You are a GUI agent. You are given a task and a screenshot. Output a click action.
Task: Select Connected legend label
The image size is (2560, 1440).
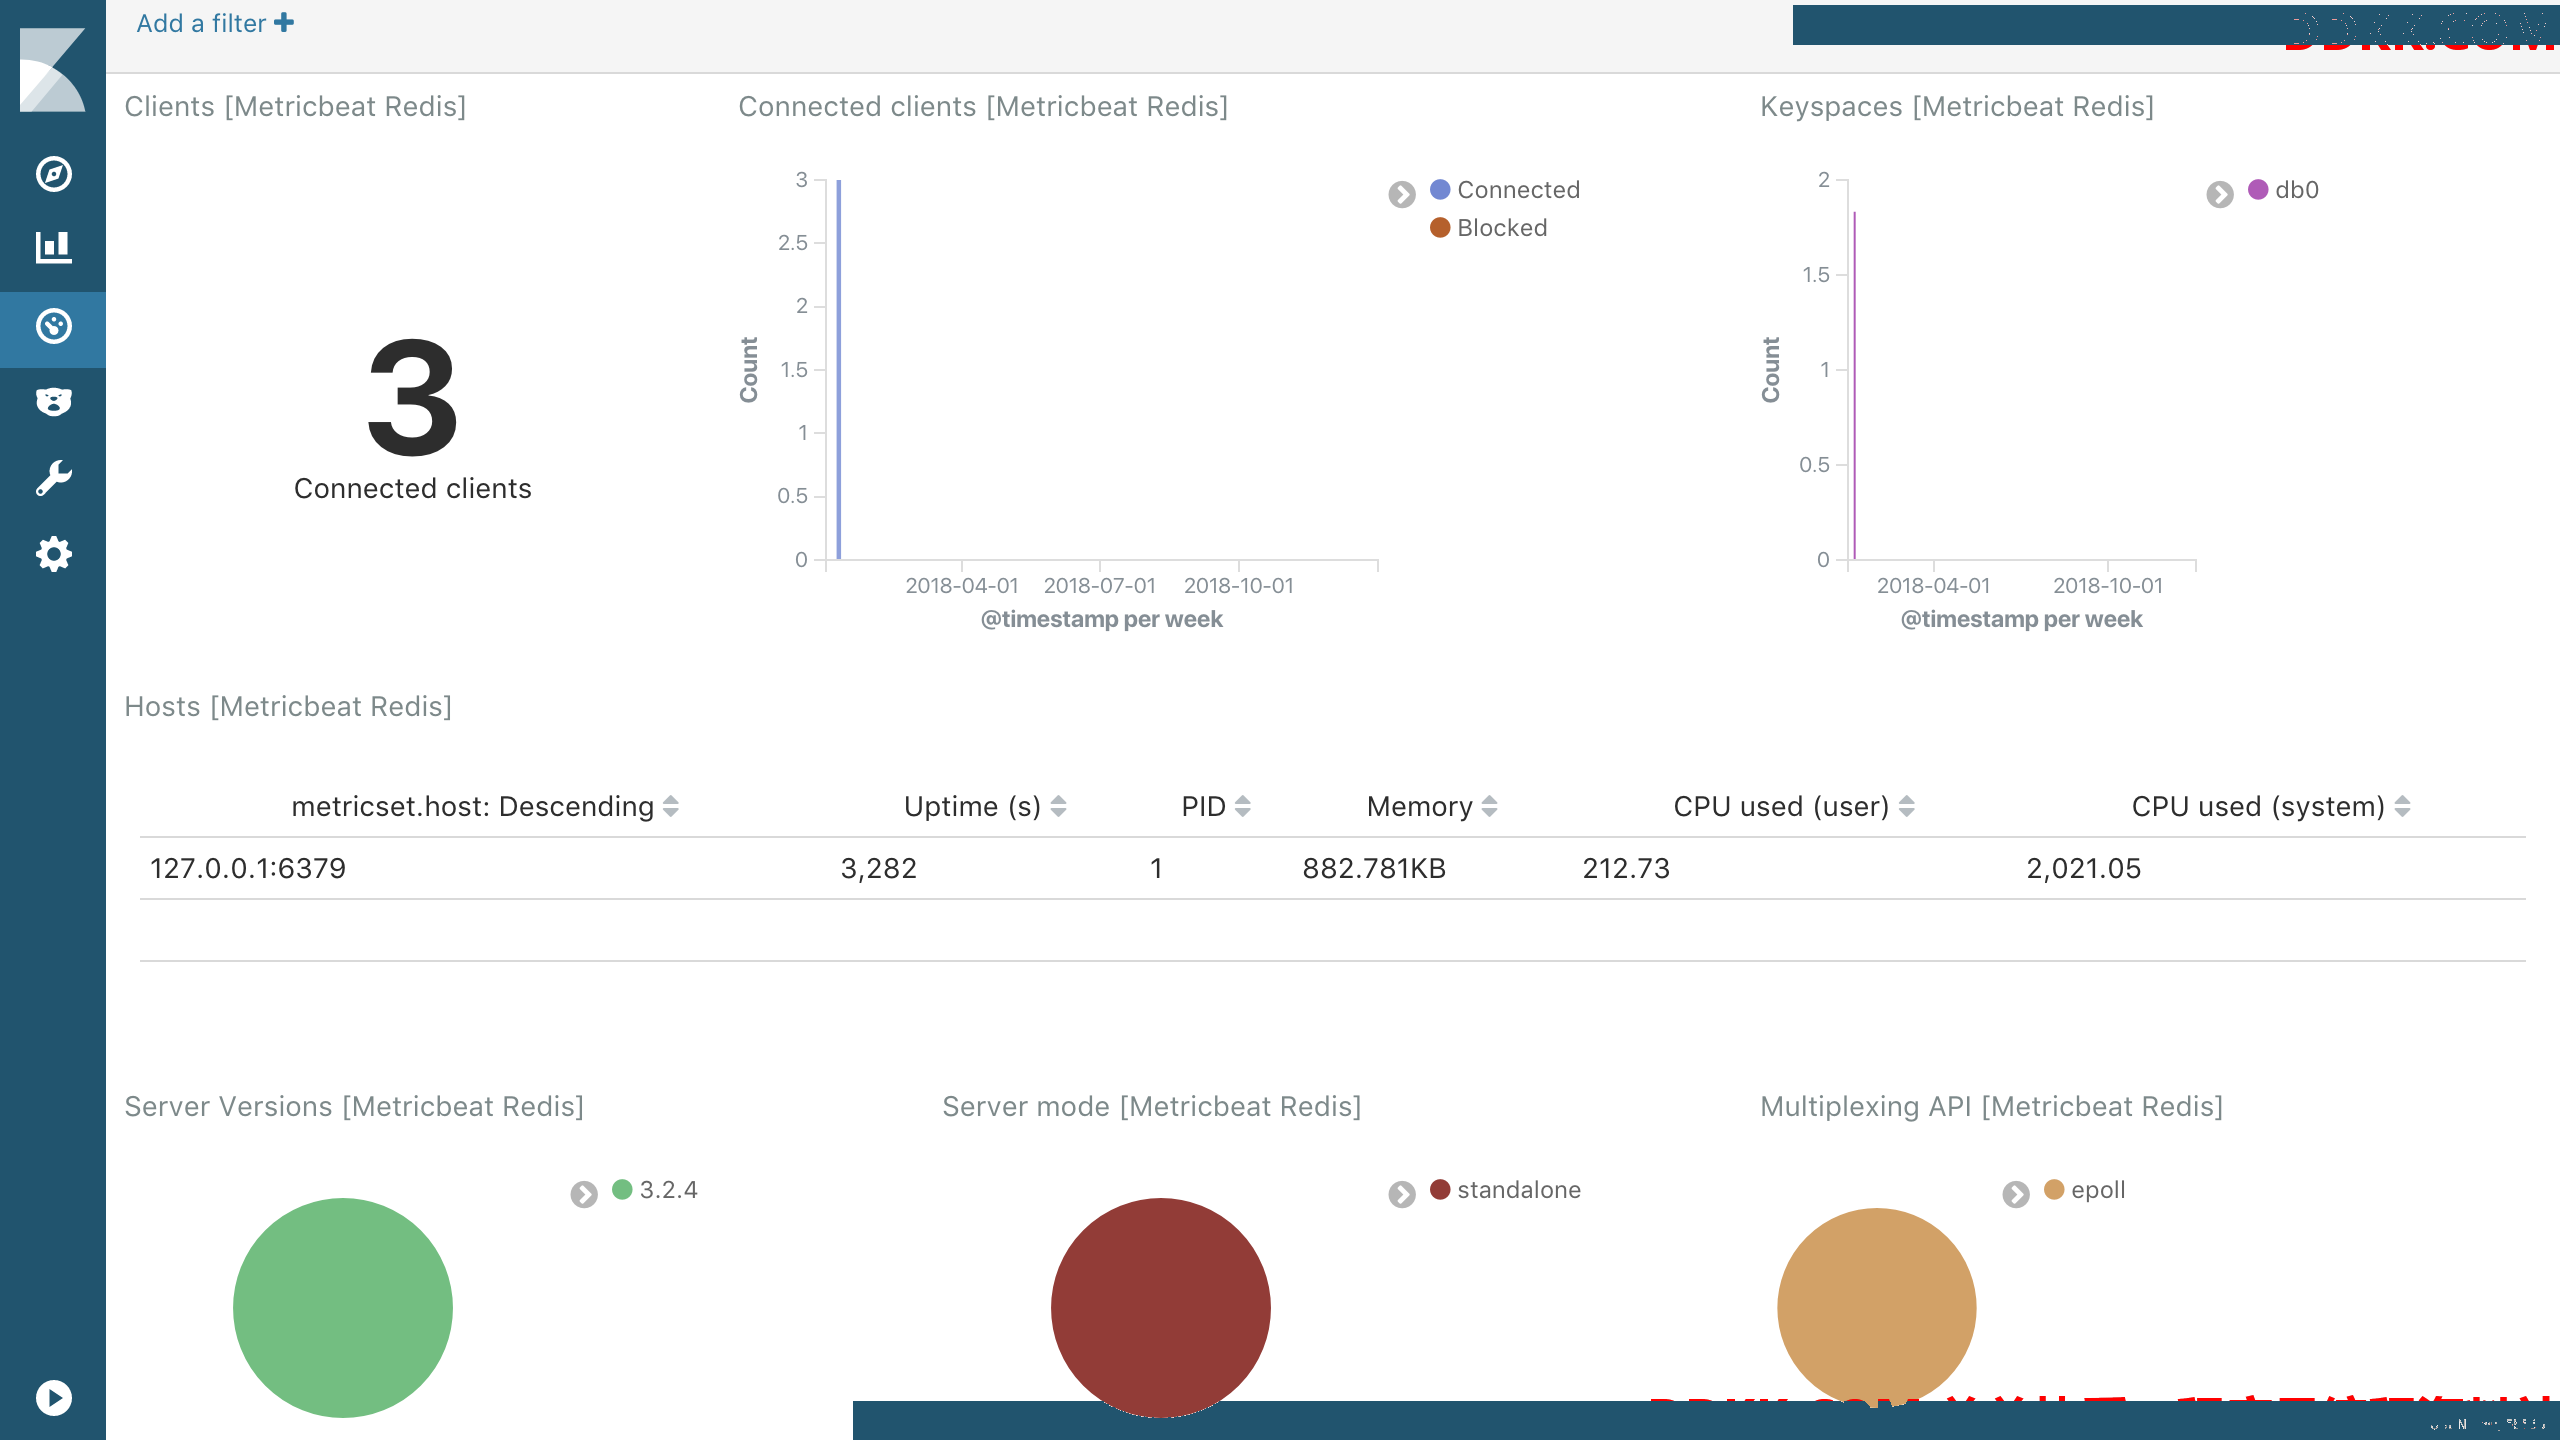(1518, 190)
